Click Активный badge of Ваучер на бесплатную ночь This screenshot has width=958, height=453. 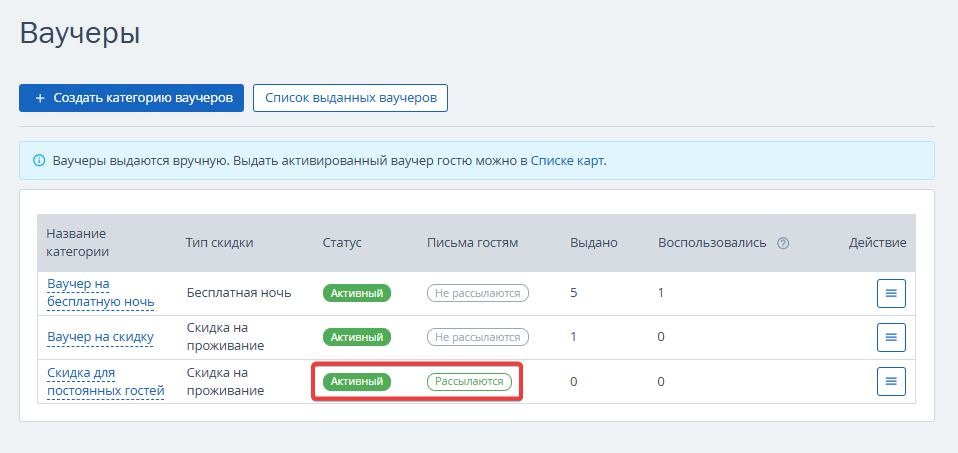point(357,293)
